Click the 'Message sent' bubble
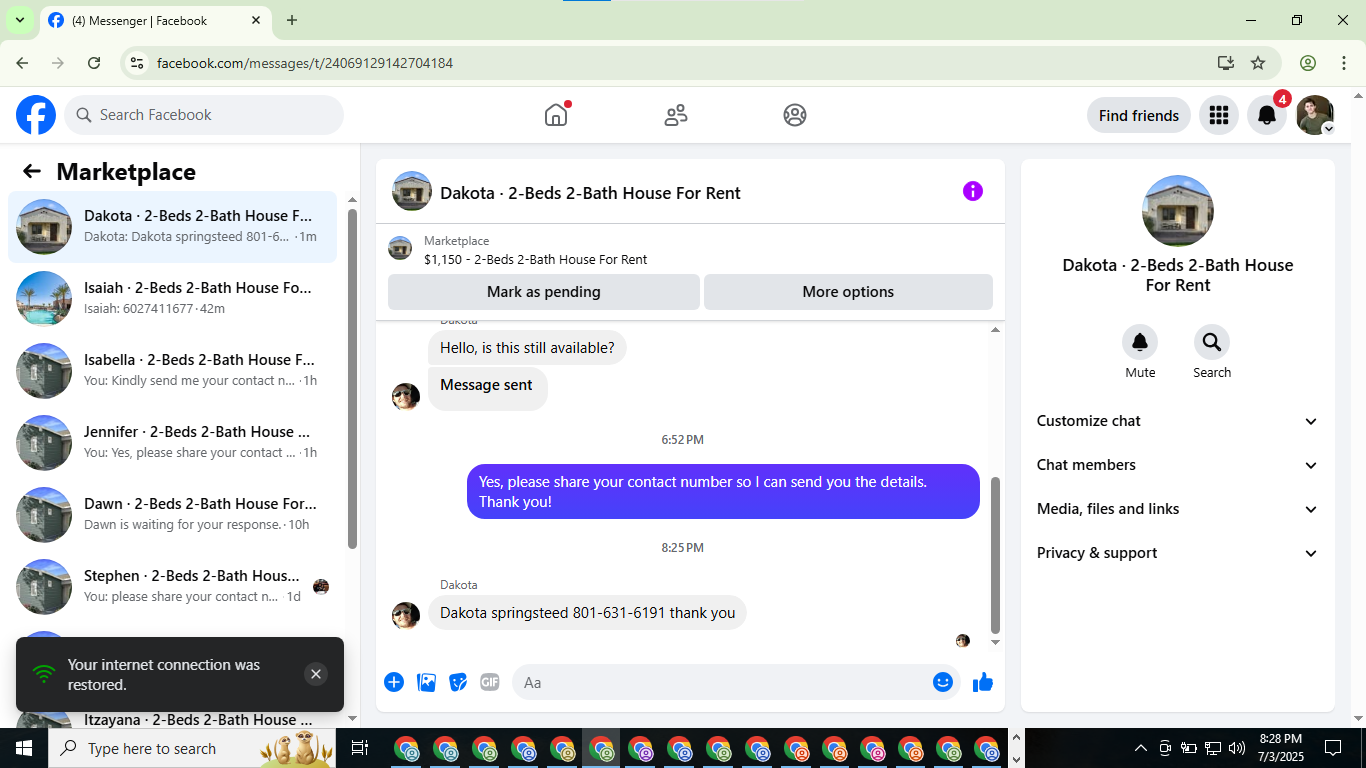 (487, 389)
